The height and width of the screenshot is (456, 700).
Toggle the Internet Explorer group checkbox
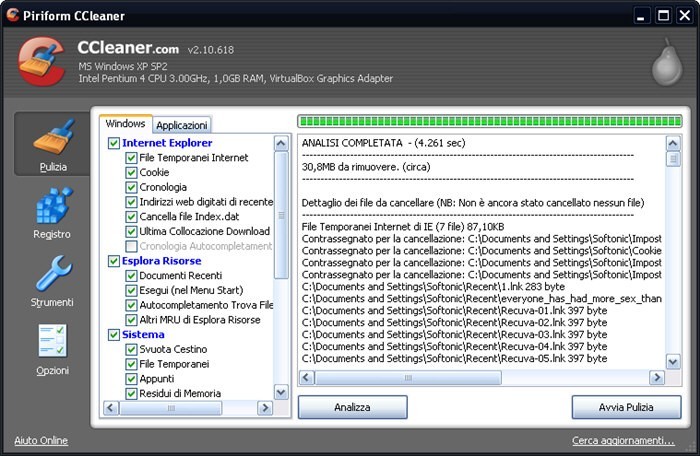click(x=114, y=143)
